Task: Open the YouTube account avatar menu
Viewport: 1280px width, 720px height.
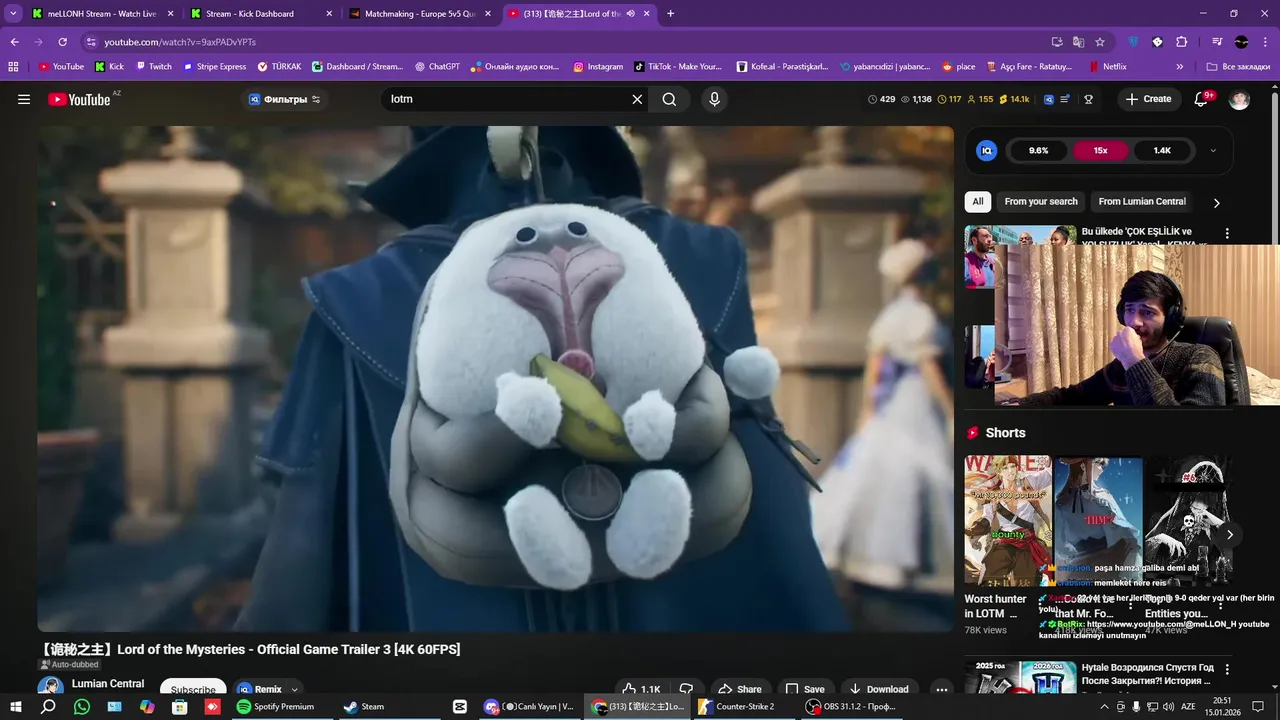Action: coord(1239,99)
